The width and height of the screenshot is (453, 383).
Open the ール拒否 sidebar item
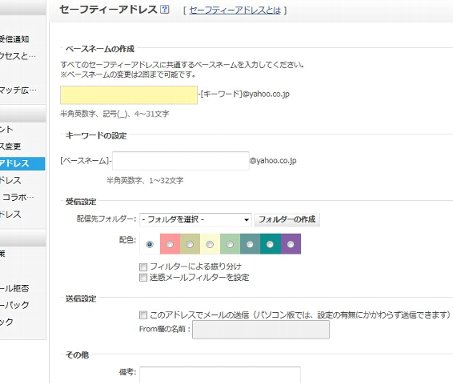[14, 288]
